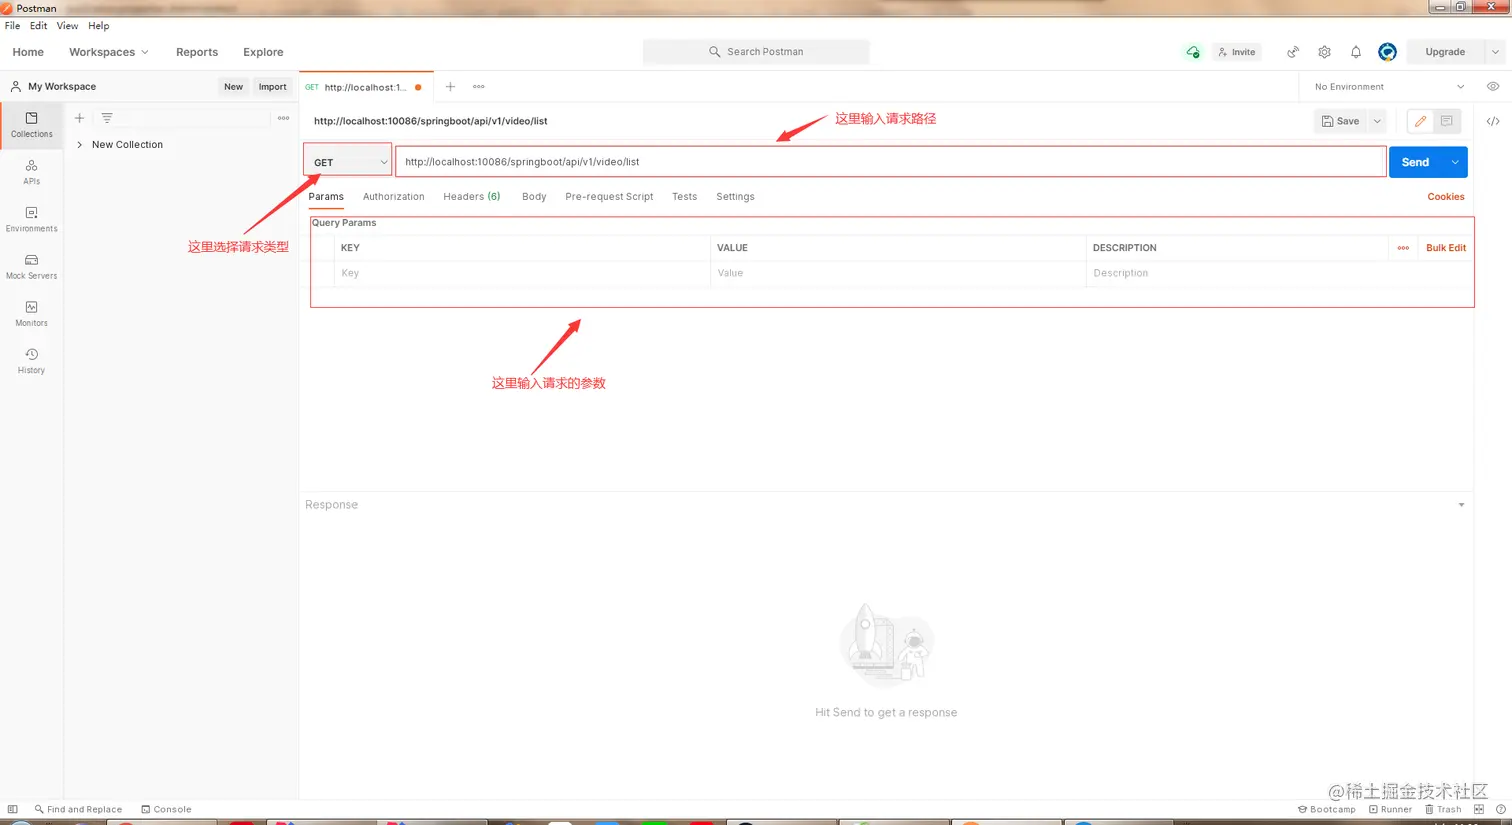Screen dimensions: 1512x825
Task: Click the request URL input field
Action: pos(890,162)
